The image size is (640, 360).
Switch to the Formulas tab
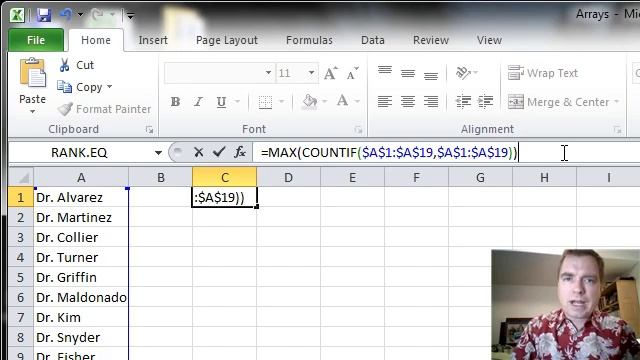click(x=309, y=40)
